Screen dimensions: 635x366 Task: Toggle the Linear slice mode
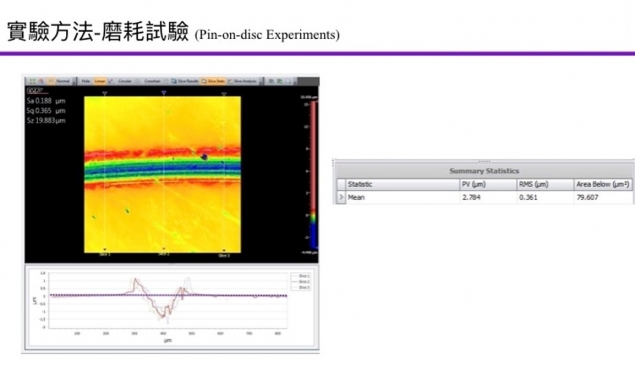click(100, 81)
